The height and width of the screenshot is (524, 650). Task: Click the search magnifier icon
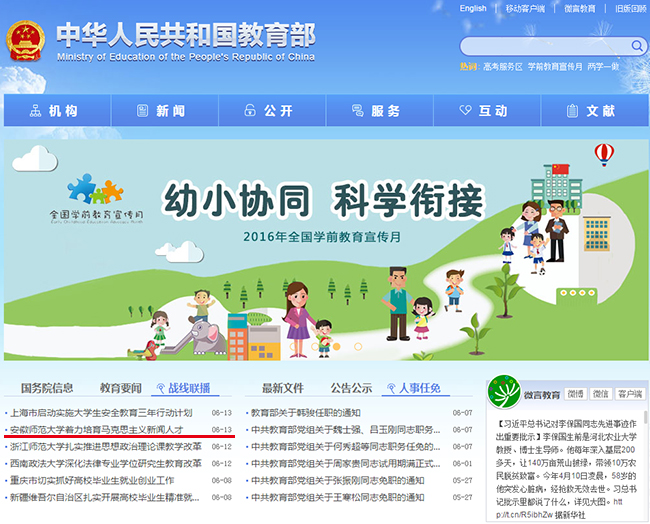point(635,47)
